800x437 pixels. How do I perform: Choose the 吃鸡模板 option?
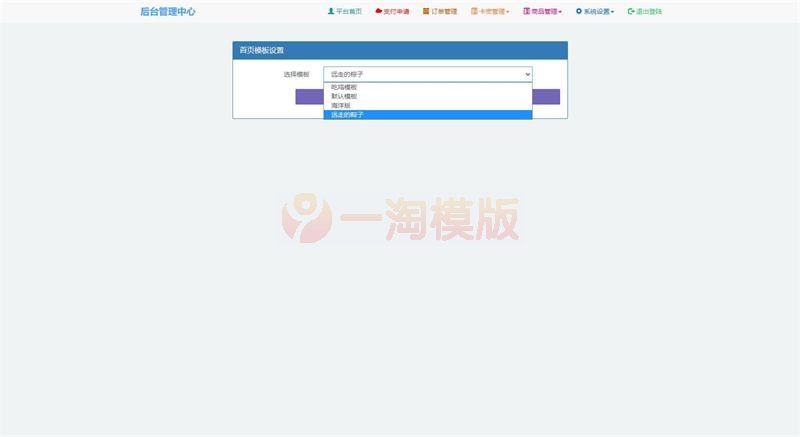point(428,87)
